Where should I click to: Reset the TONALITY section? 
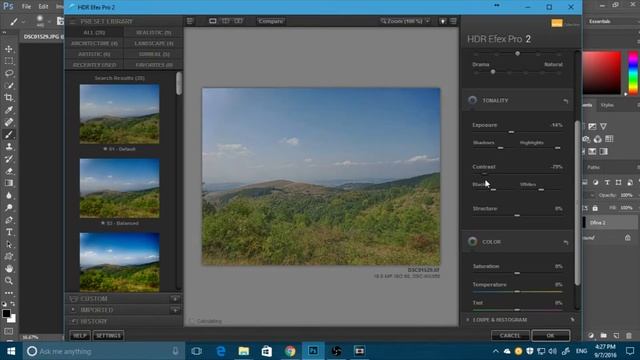(x=565, y=101)
